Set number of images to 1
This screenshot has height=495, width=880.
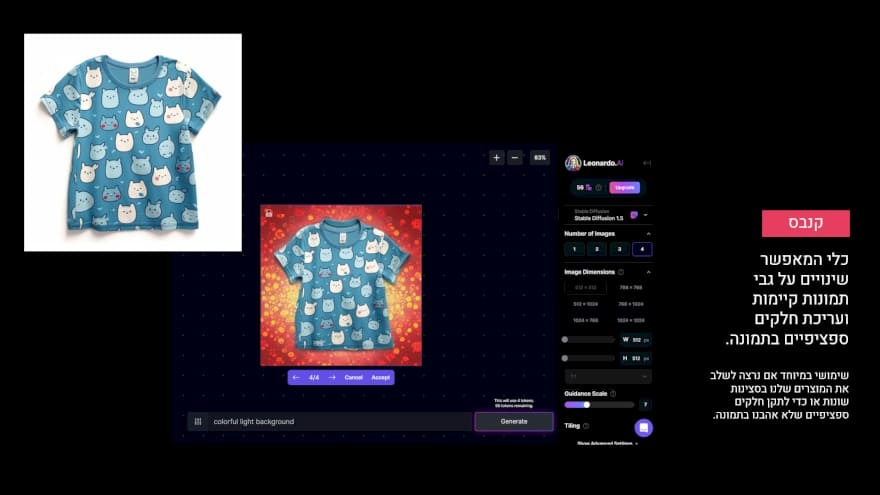click(x=574, y=249)
